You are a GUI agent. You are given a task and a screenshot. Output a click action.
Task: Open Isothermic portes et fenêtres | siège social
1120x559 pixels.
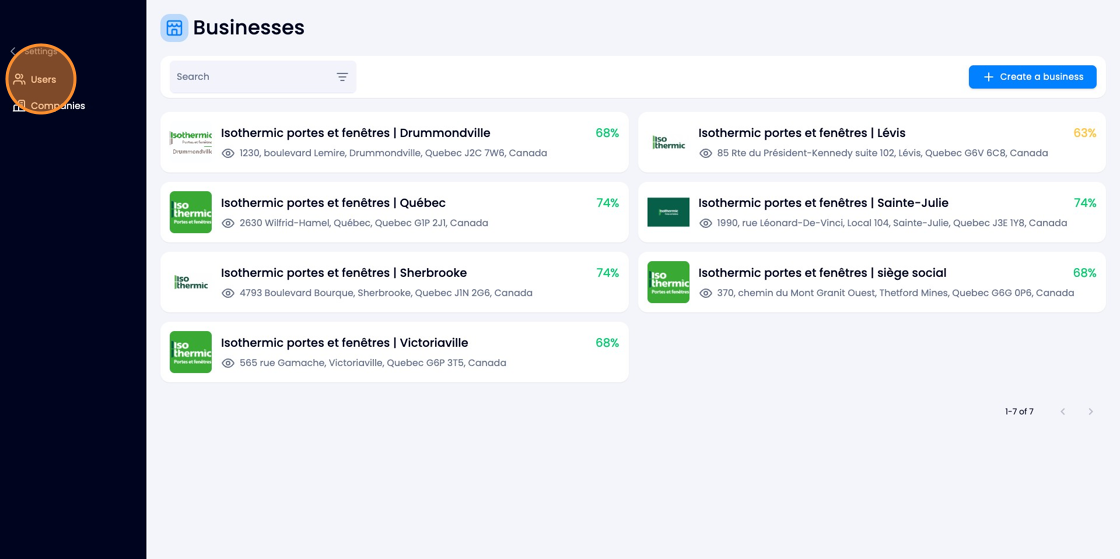[822, 273]
